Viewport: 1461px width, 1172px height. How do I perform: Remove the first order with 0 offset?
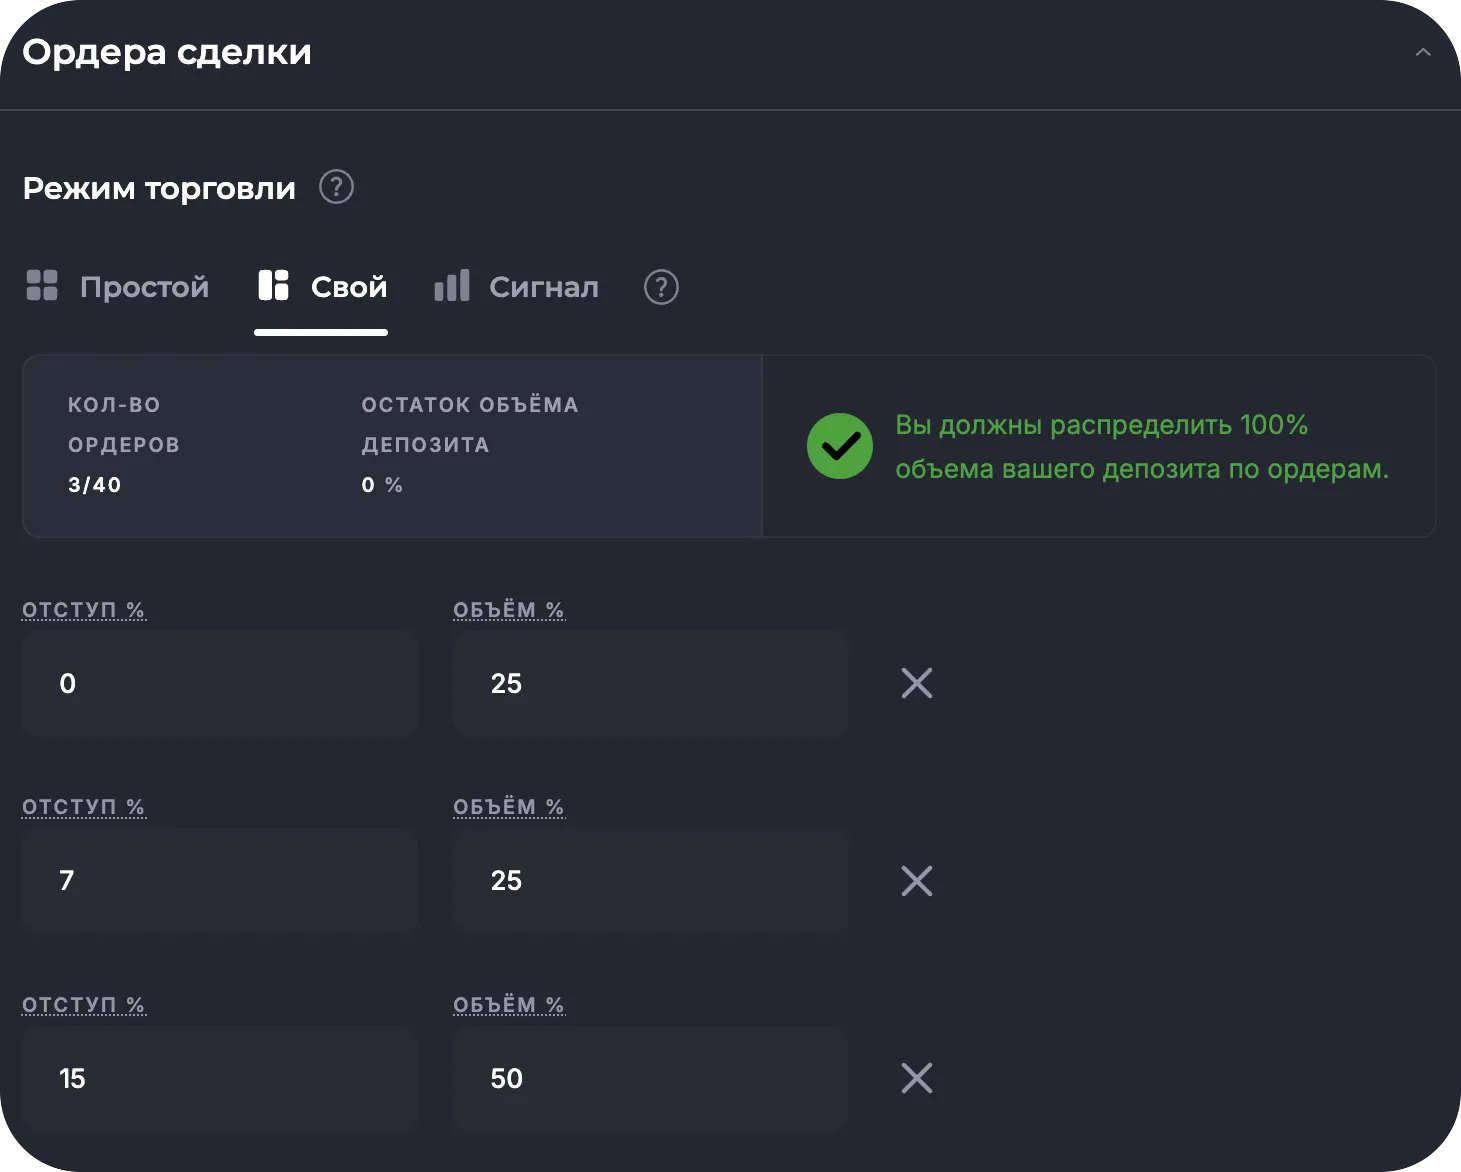[x=916, y=684]
